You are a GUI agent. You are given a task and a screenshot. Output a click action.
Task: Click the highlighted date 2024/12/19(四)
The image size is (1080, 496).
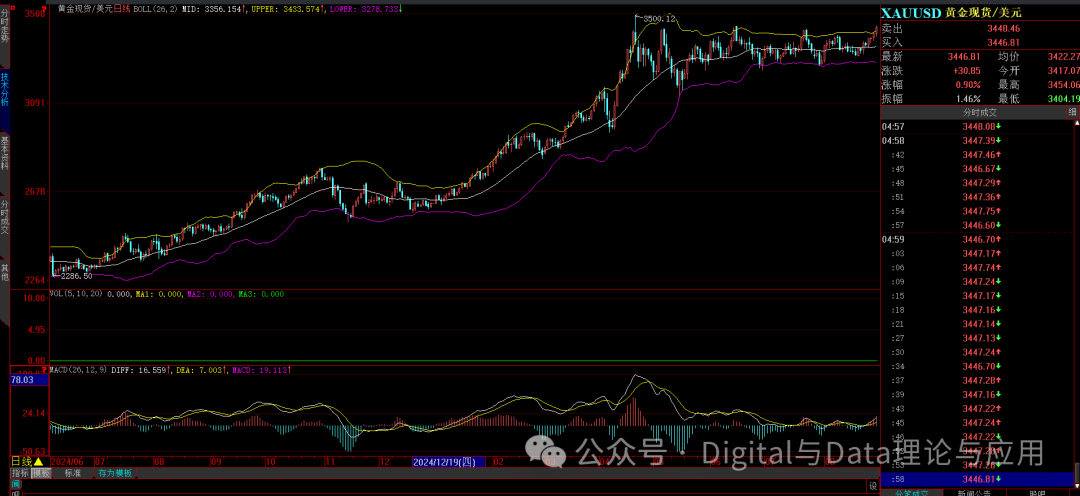[x=448, y=462]
